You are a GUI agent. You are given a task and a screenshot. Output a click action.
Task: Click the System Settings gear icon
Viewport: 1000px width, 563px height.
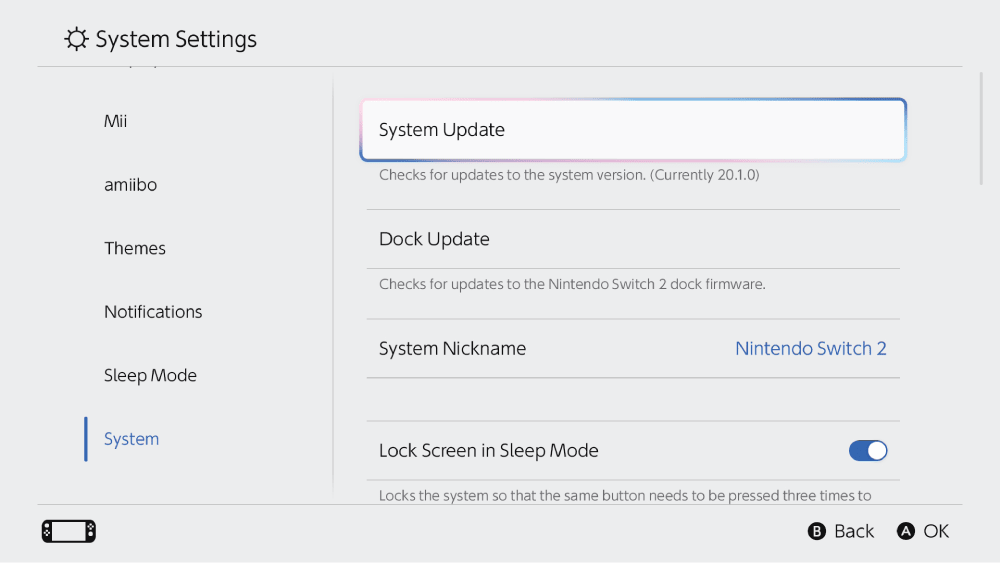pos(76,39)
